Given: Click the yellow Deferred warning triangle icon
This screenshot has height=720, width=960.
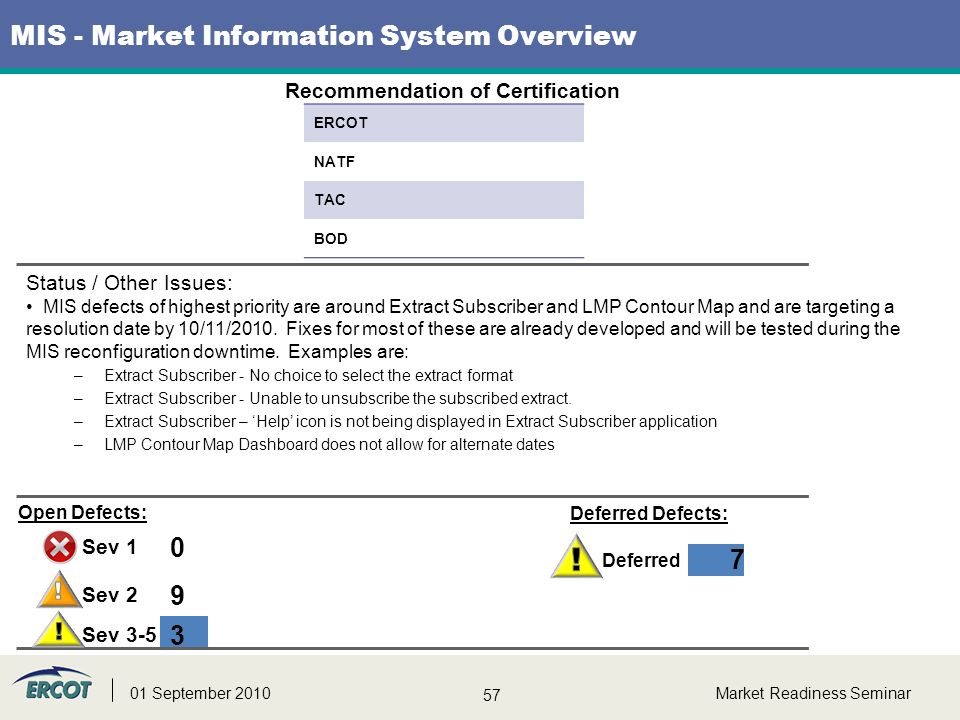Looking at the screenshot, I should [576, 557].
